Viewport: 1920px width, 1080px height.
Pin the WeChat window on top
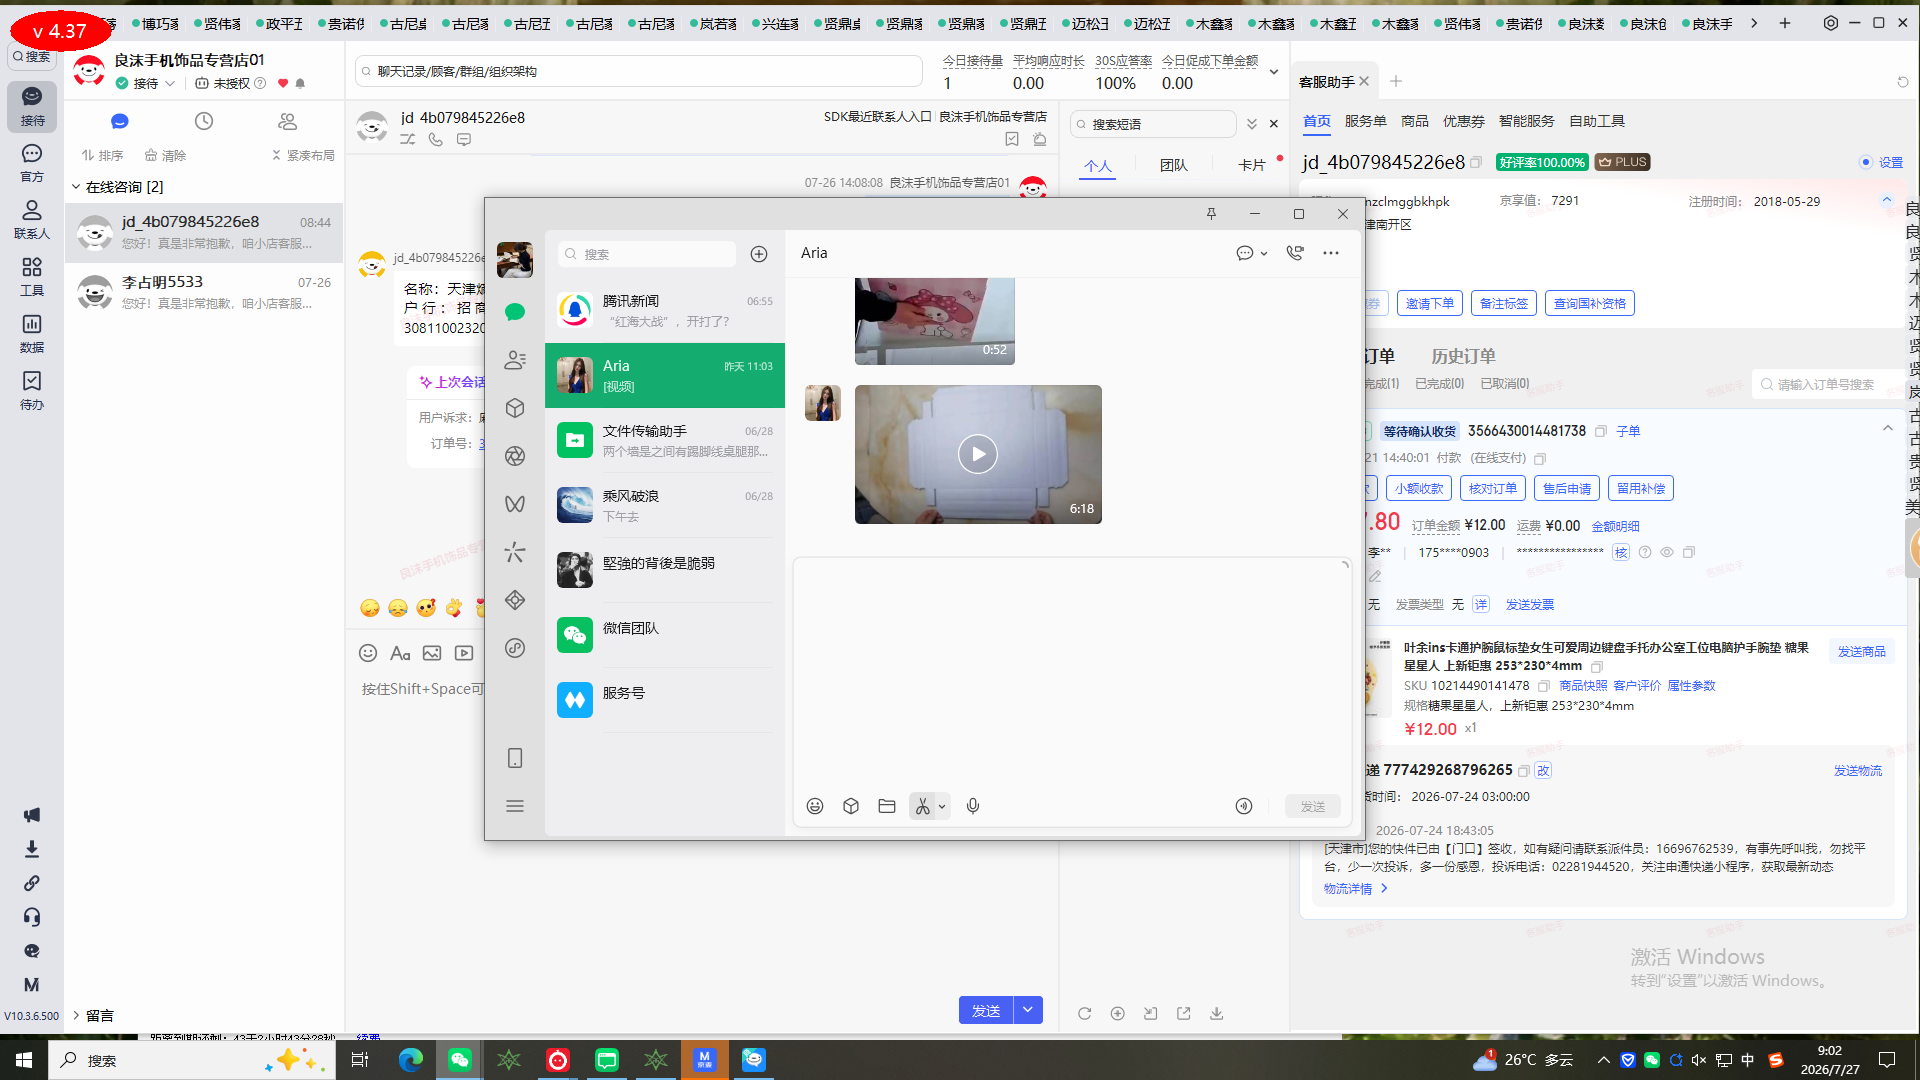[x=1211, y=214]
